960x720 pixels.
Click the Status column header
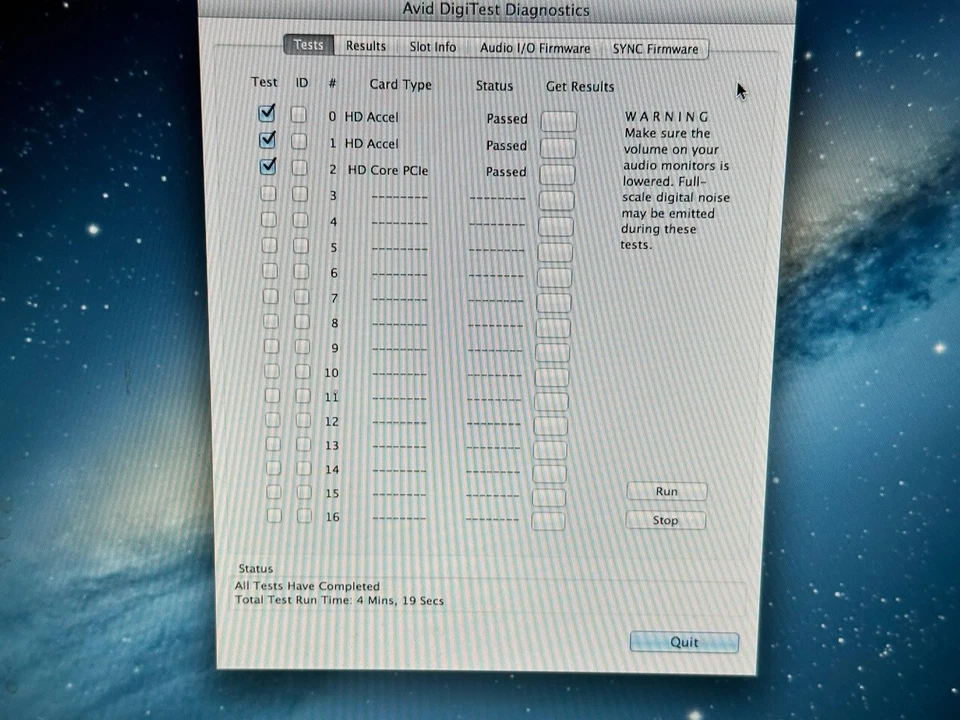(494, 86)
